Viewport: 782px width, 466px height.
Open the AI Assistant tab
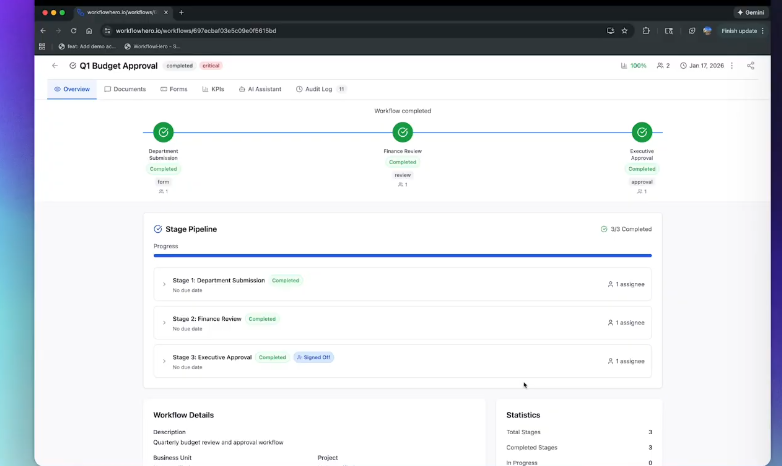pyautogui.click(x=259, y=89)
